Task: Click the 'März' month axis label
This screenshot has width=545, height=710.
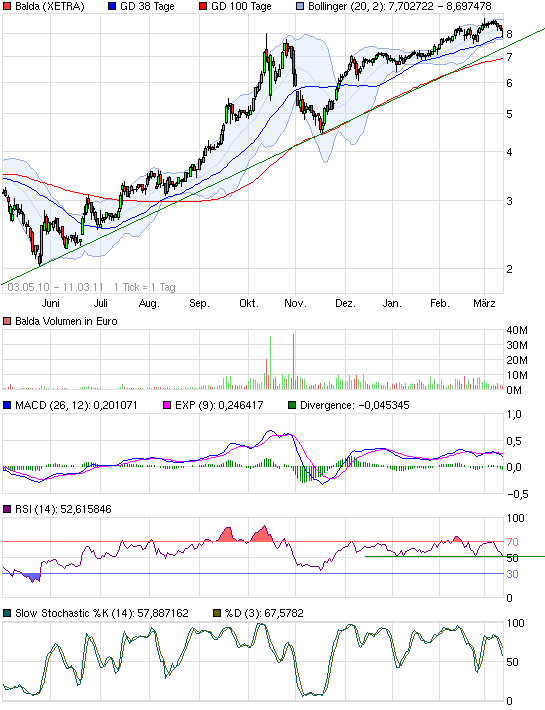Action: point(484,303)
